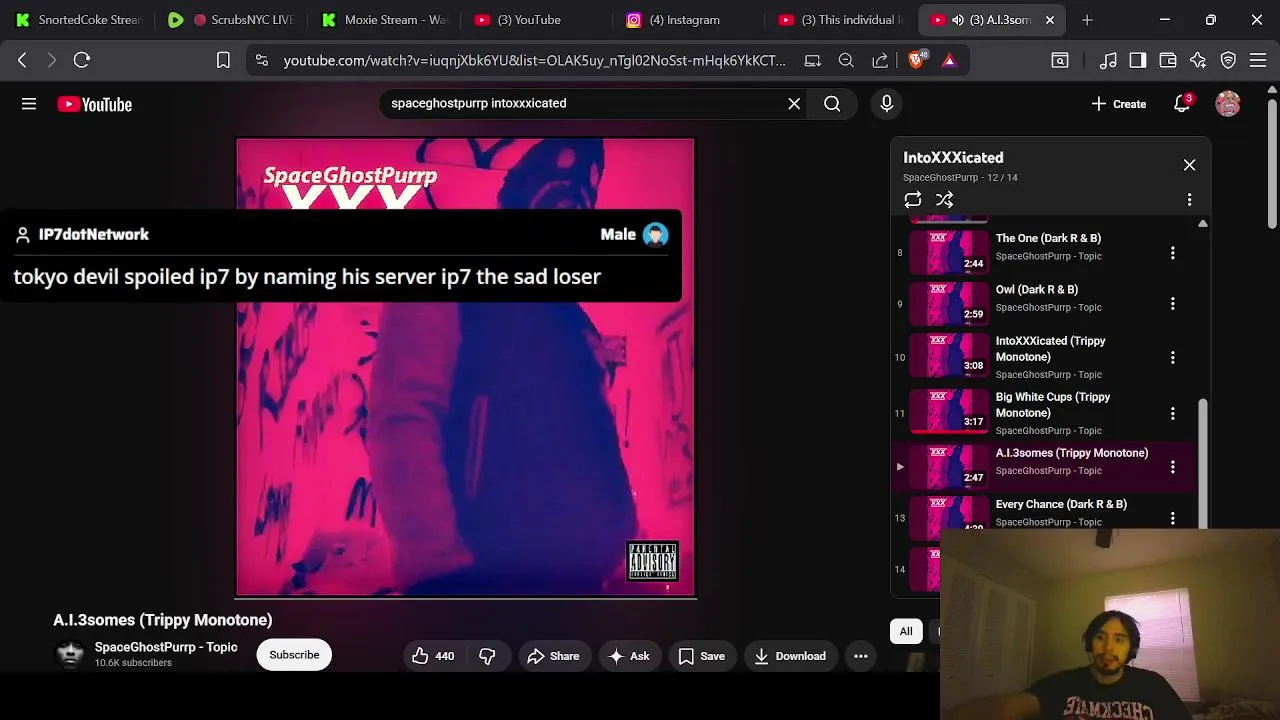1280x720 pixels.
Task: Open options for A.I.3somes playlist entry
Action: (x=1173, y=467)
